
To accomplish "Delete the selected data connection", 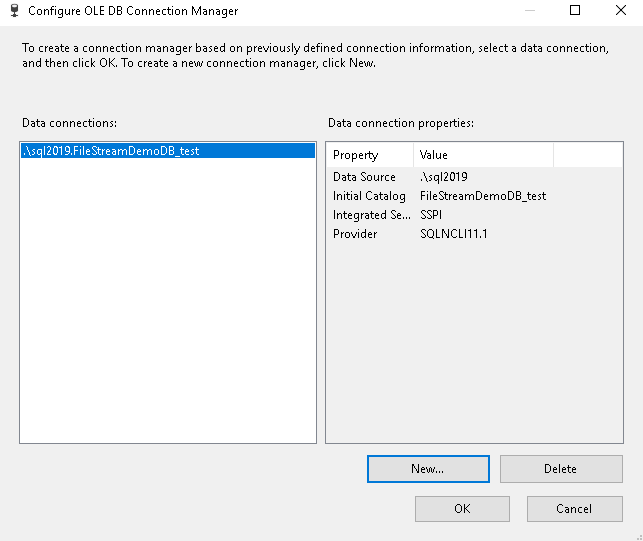I will (x=560, y=469).
